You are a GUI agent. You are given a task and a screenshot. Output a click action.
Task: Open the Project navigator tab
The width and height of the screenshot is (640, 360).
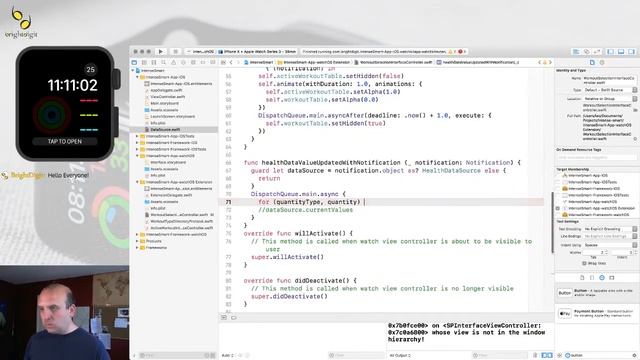click(x=134, y=62)
